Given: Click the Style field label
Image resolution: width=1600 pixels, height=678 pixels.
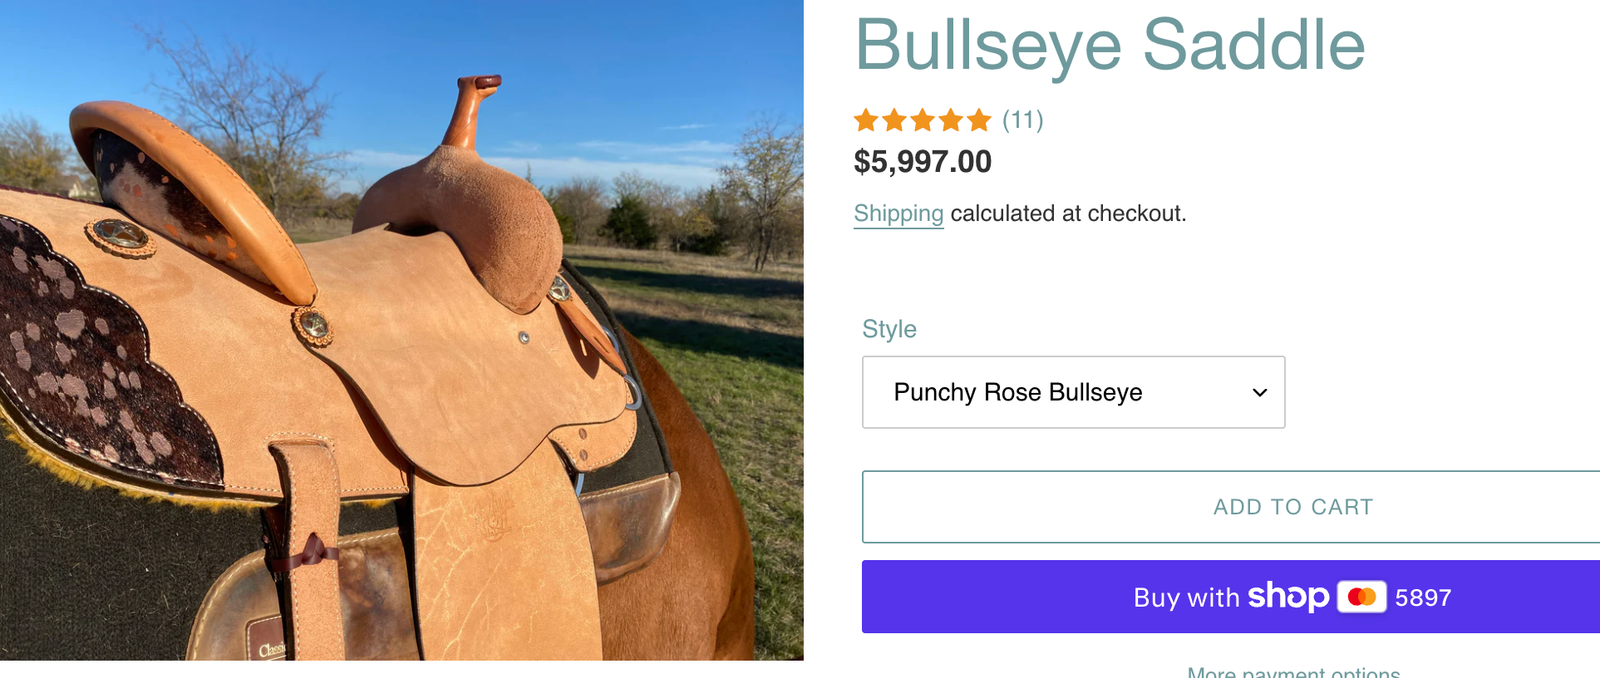Looking at the screenshot, I should (x=889, y=329).
